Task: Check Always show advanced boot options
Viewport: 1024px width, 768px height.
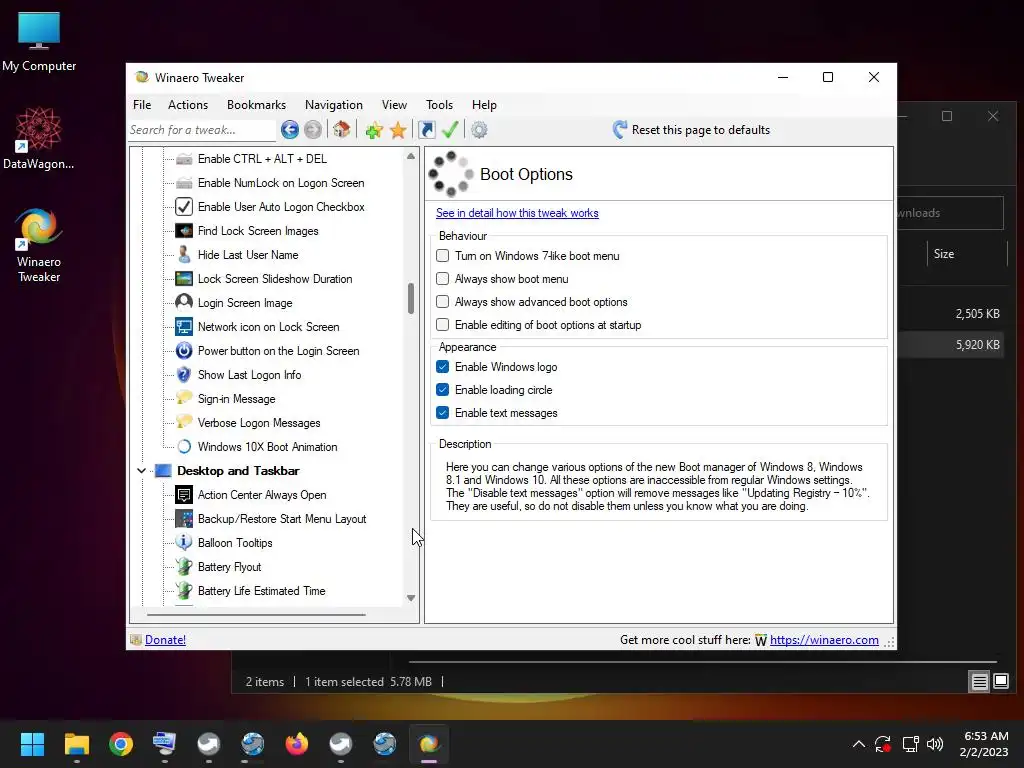Action: tap(443, 301)
